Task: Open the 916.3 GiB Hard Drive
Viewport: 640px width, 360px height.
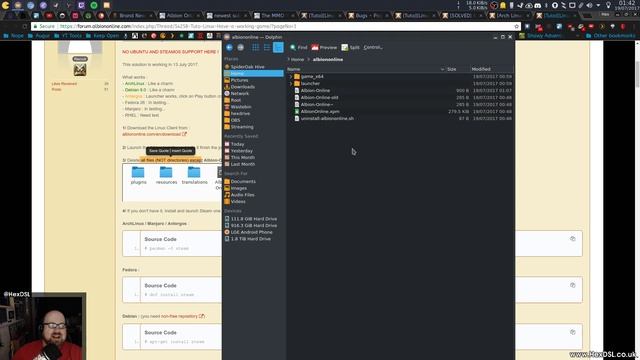Action: (253, 225)
